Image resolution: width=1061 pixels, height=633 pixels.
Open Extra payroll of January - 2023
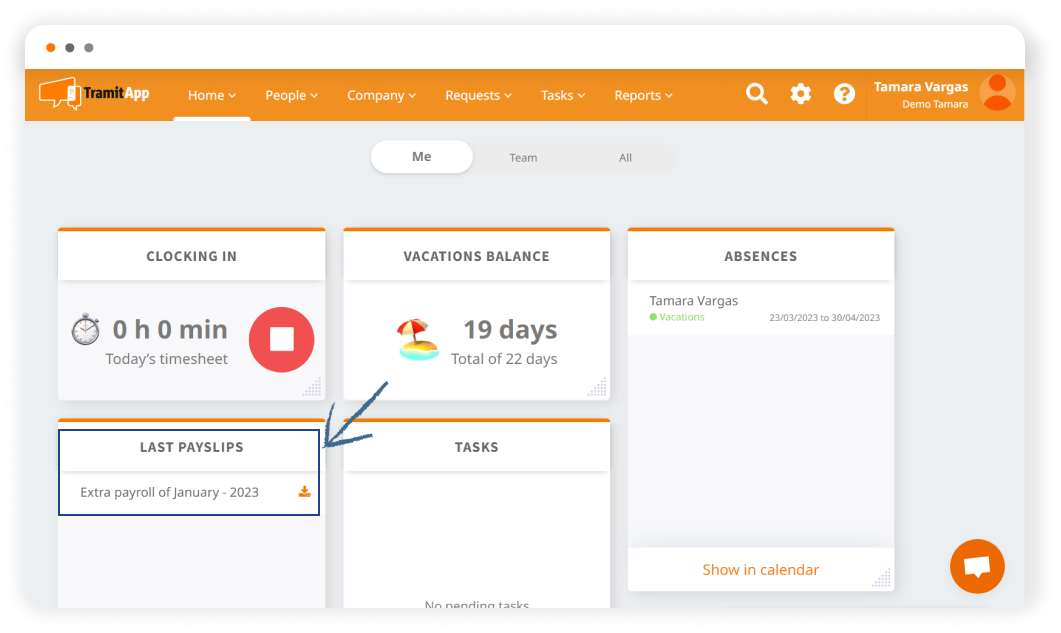coord(169,492)
